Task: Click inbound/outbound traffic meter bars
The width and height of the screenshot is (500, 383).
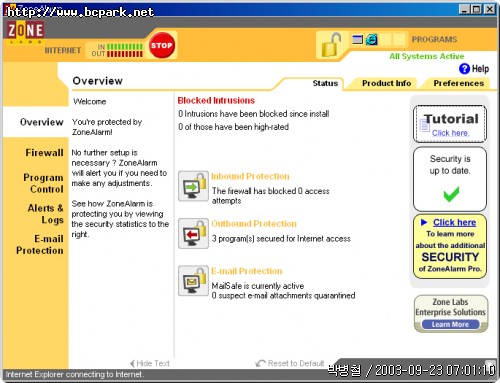Action: [125, 50]
